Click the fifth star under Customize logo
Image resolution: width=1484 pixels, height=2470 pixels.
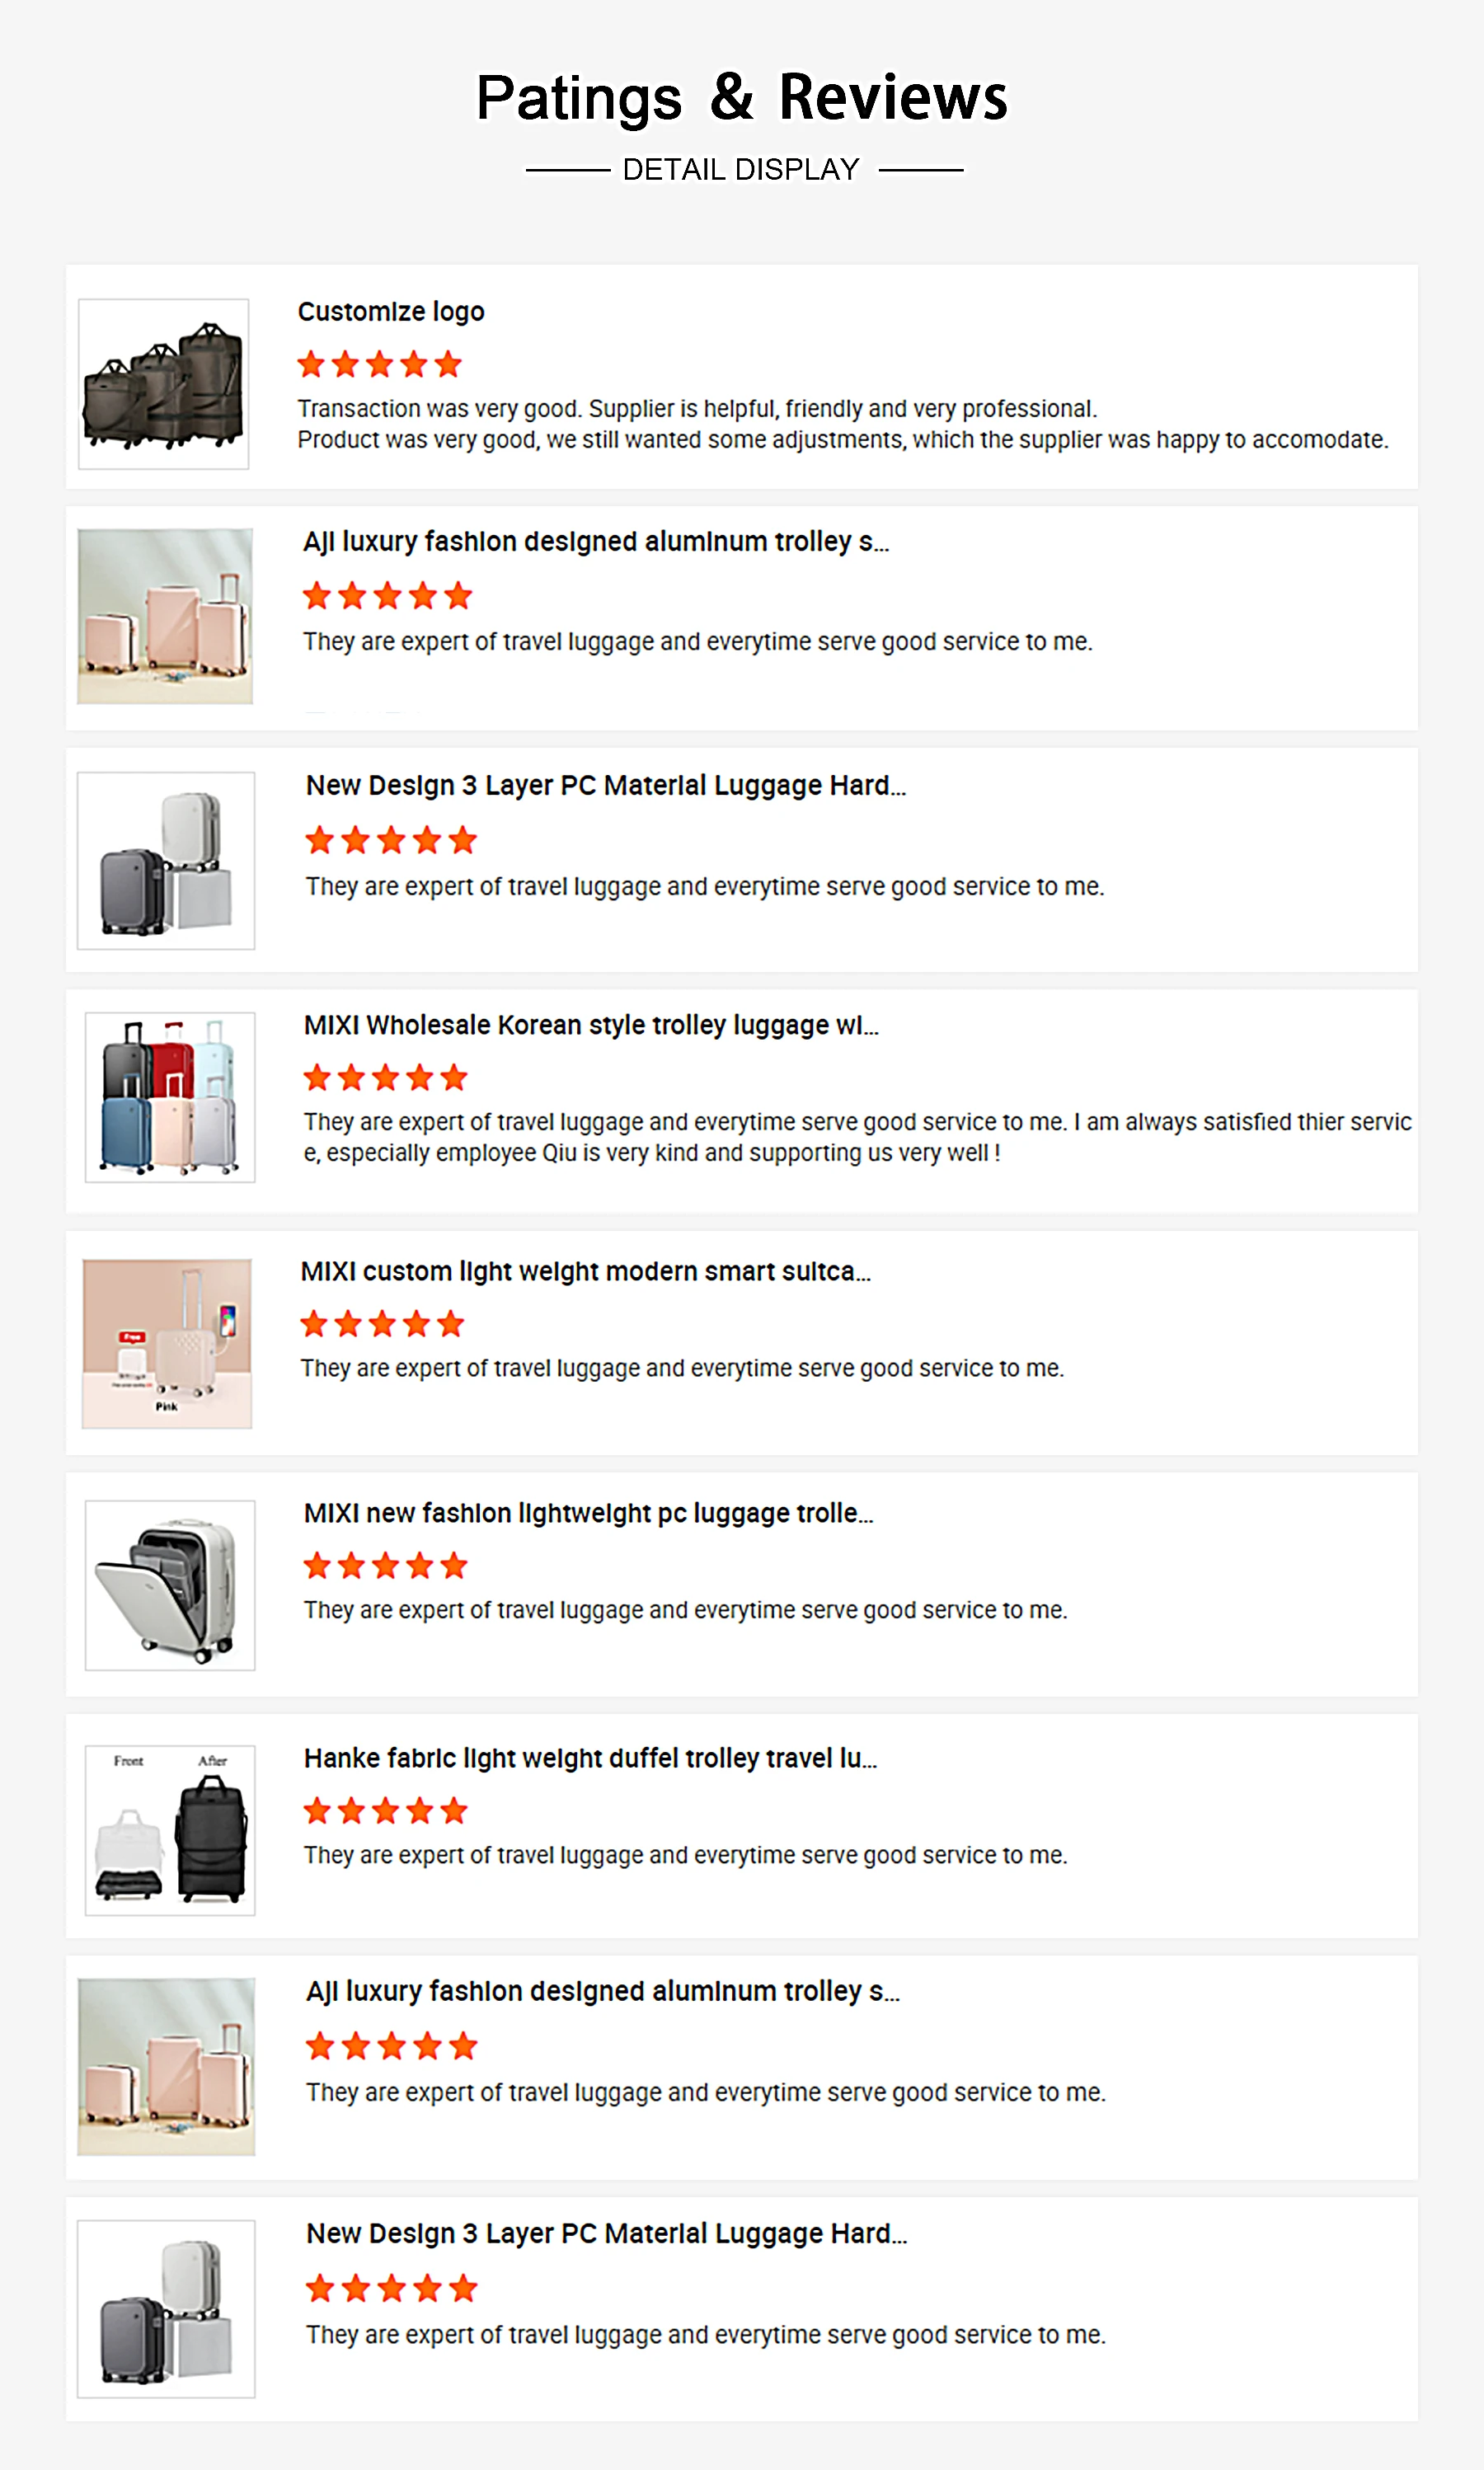point(448,364)
